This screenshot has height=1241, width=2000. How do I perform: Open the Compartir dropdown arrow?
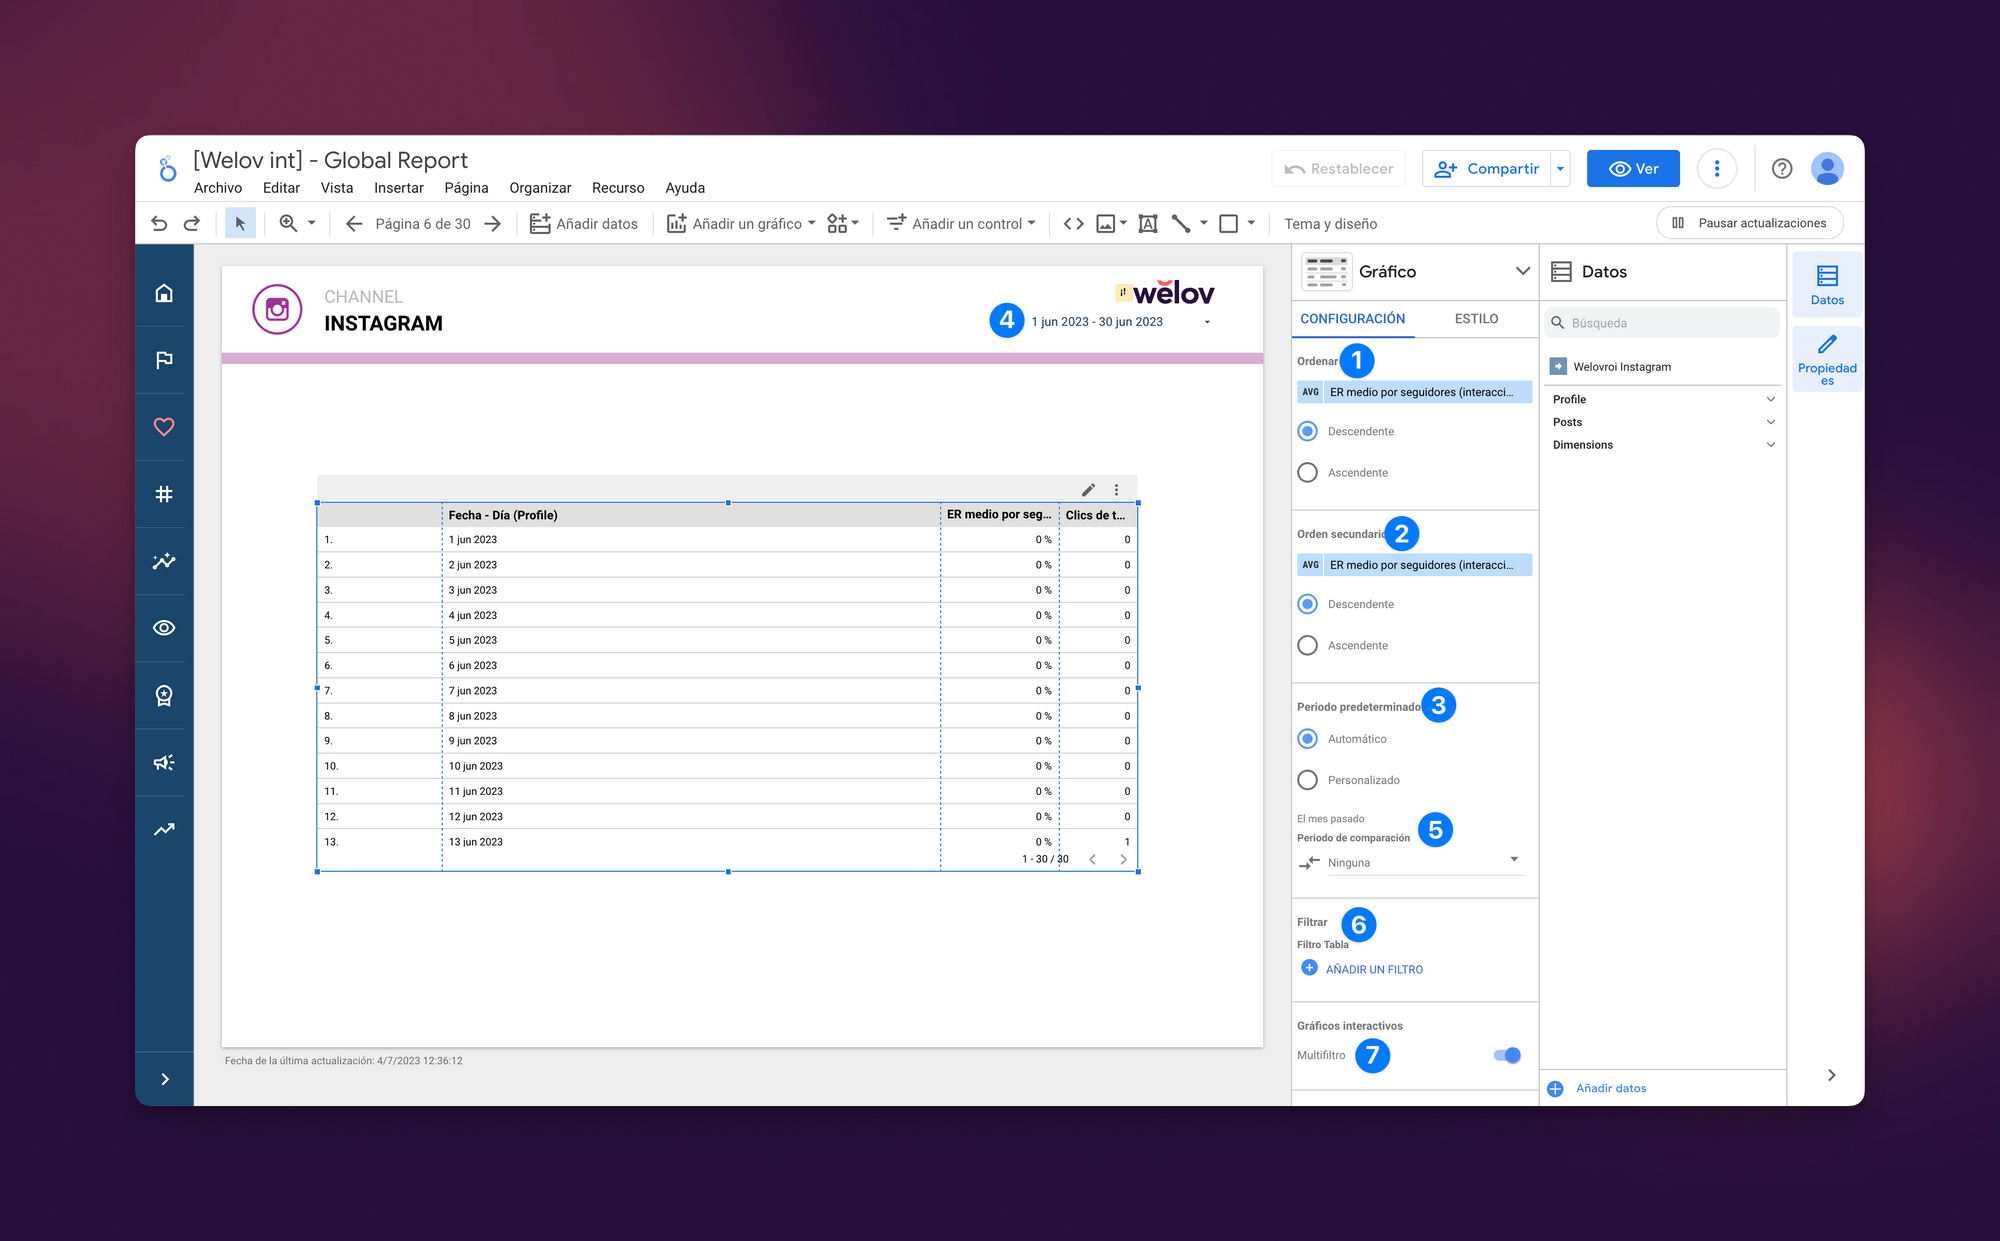(1560, 169)
